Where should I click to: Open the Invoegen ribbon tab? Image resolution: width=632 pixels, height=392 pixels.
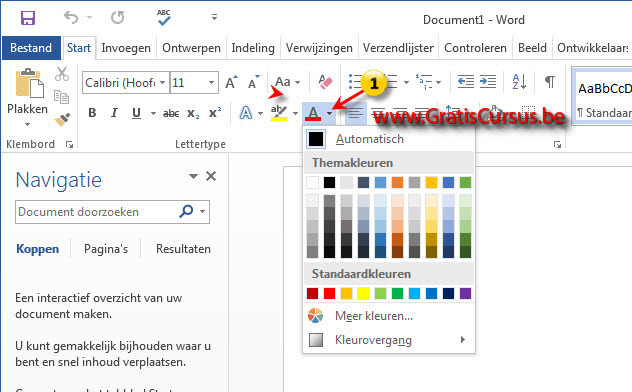(126, 48)
